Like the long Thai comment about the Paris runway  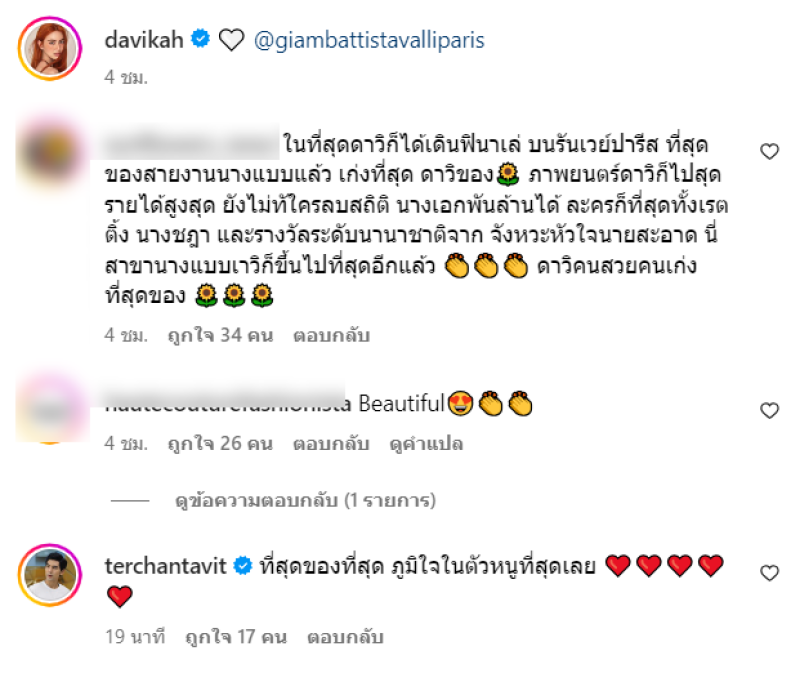tap(769, 152)
